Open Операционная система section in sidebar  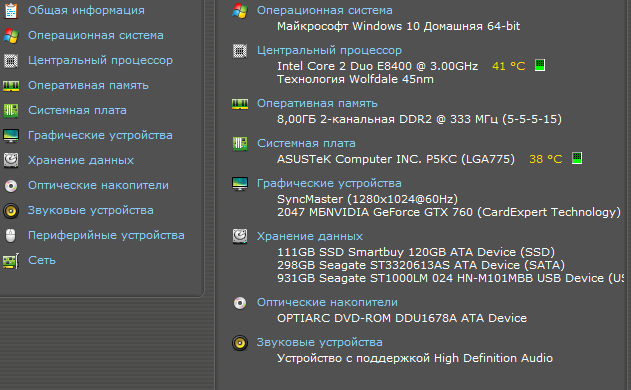(x=96, y=35)
